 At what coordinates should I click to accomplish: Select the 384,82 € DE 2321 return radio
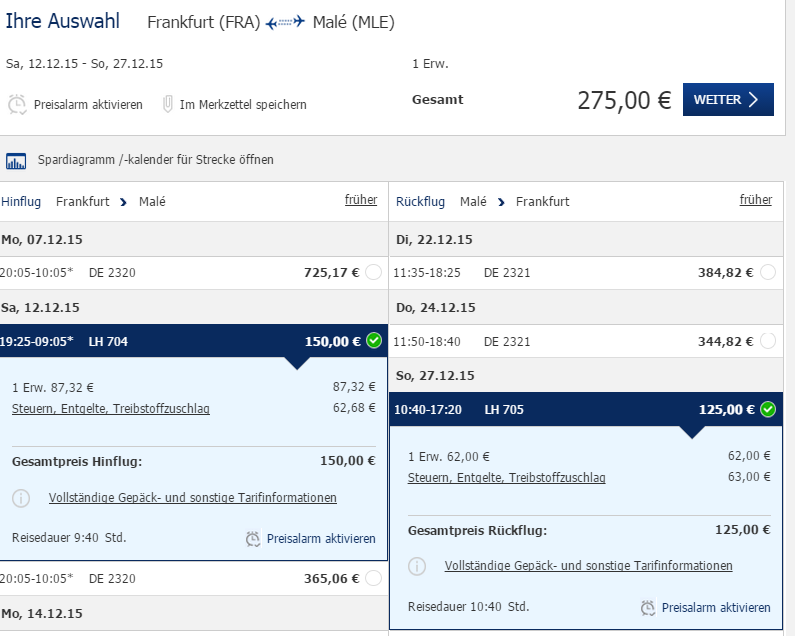[768, 272]
